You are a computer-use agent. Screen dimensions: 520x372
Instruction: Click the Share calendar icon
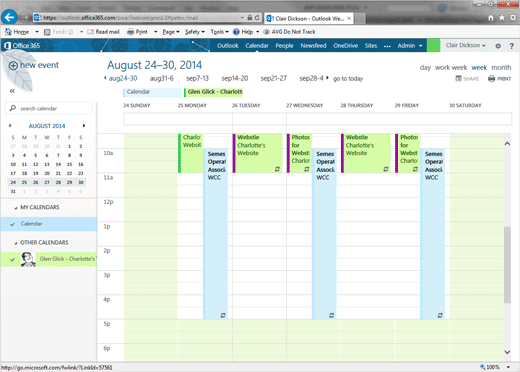point(459,79)
